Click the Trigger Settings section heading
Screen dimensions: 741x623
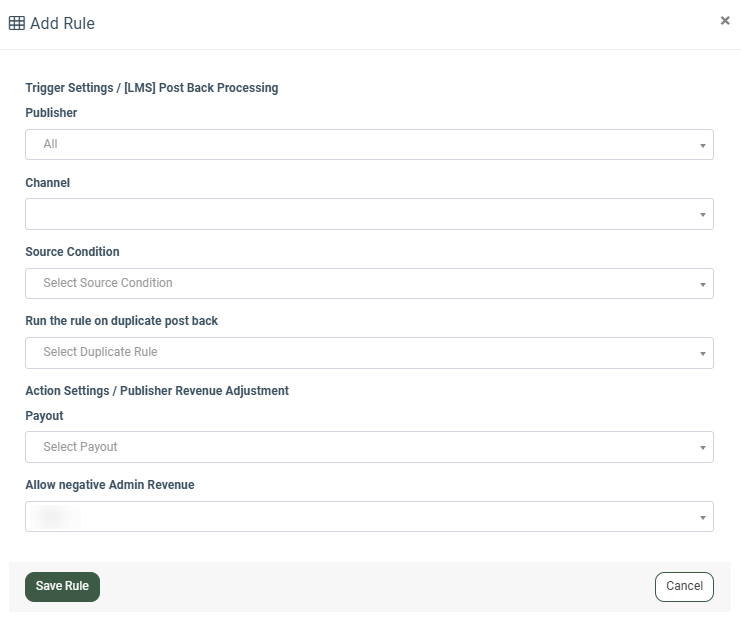click(151, 88)
